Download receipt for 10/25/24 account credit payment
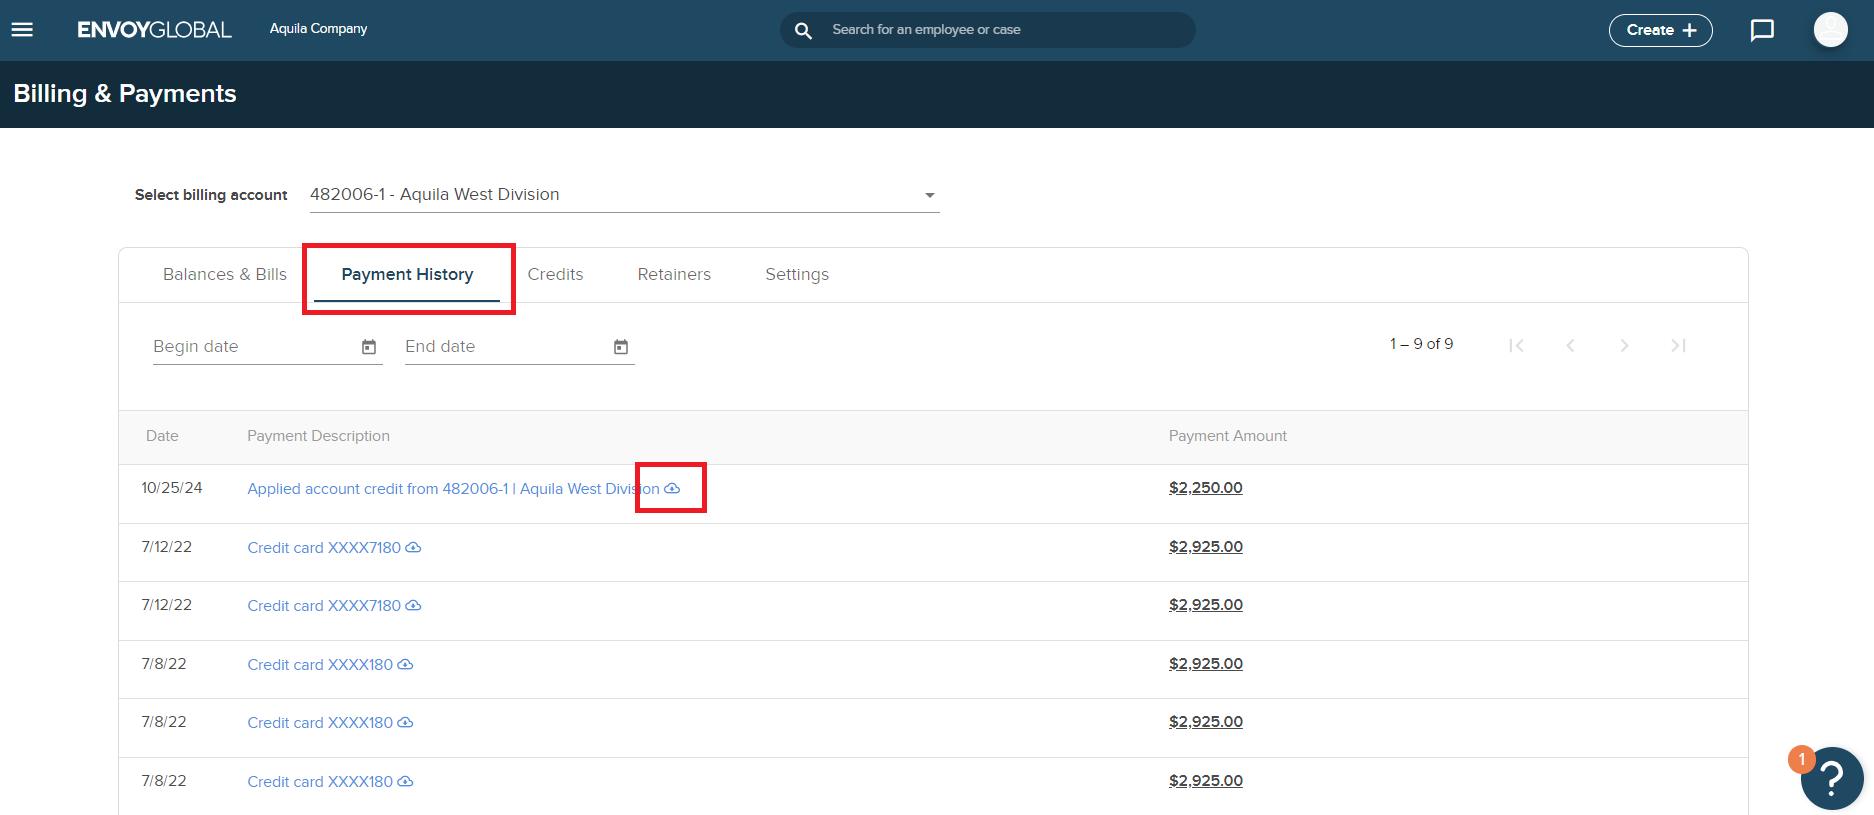The image size is (1874, 815). 673,488
